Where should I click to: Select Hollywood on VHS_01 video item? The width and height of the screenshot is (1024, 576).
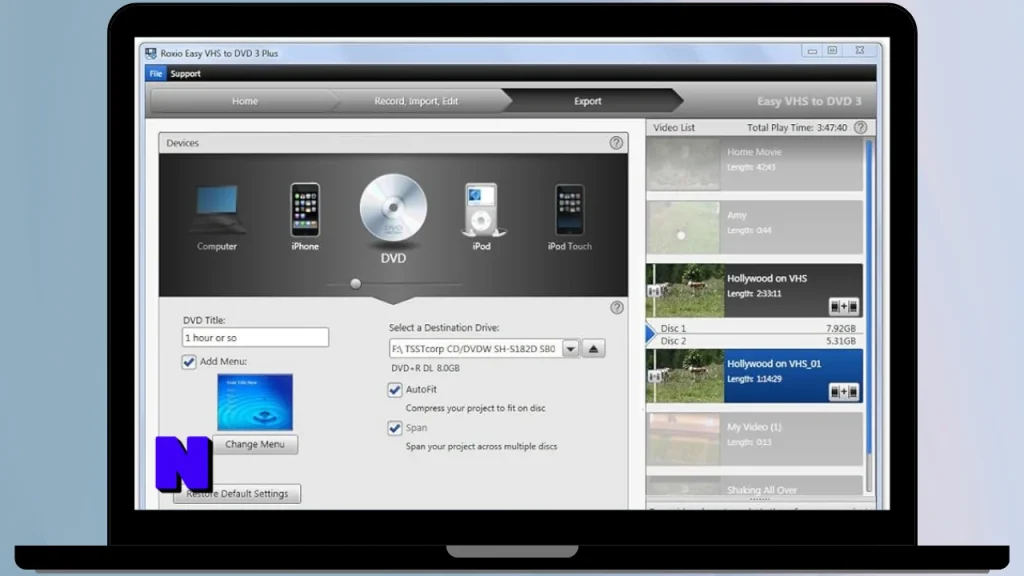pyautogui.click(x=754, y=376)
